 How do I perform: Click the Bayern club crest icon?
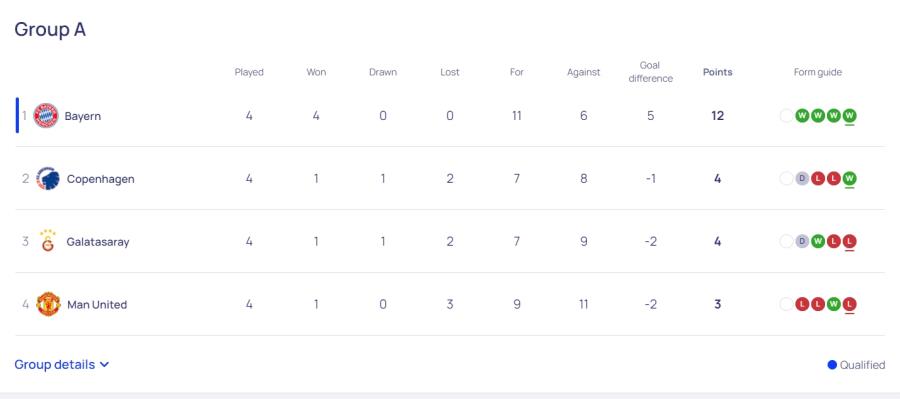pyautogui.click(x=46, y=116)
